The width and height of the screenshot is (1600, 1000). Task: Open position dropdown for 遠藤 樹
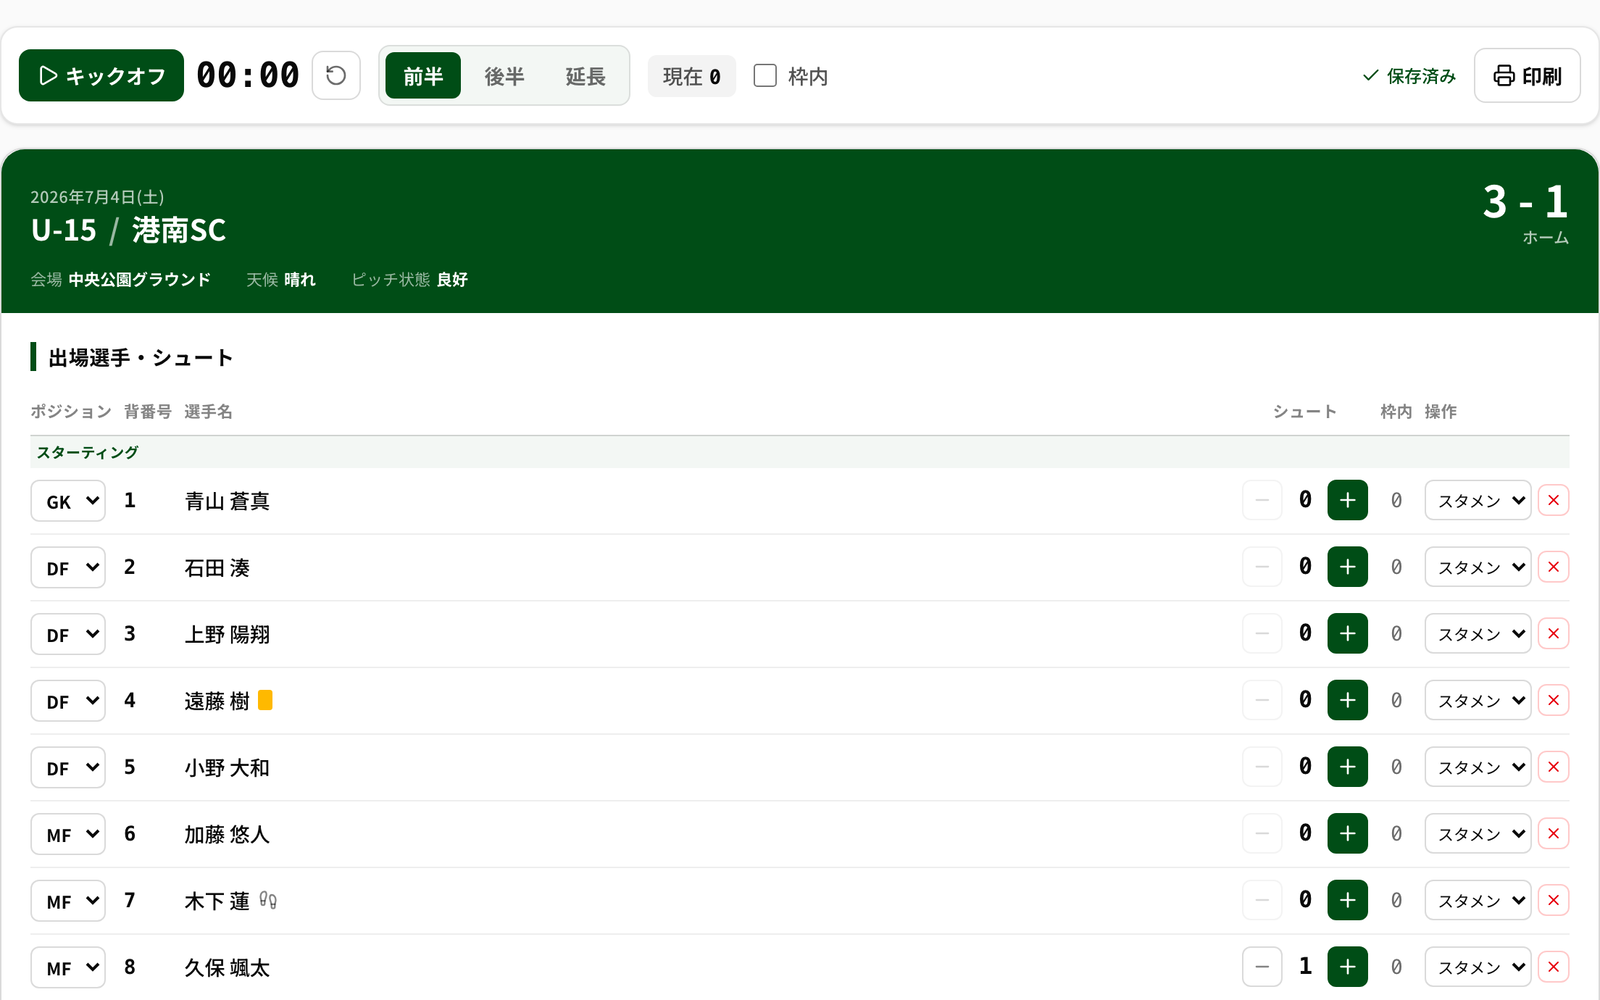coord(68,701)
